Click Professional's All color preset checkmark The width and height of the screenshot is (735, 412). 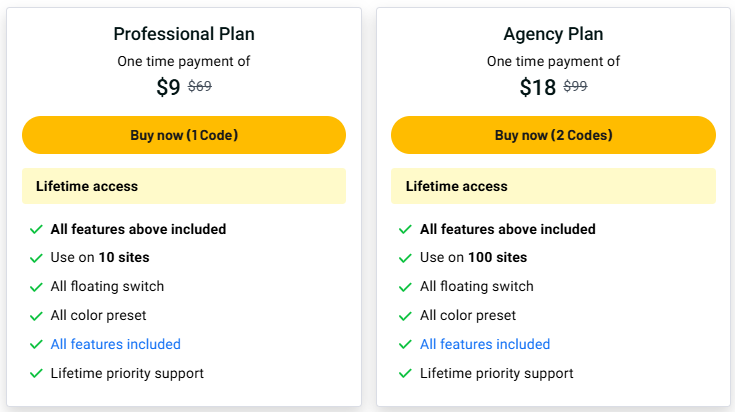36,316
